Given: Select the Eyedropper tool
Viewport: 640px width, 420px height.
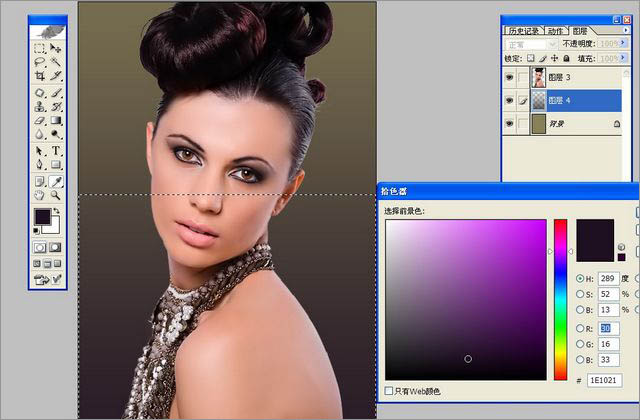Looking at the screenshot, I should coord(56,181).
